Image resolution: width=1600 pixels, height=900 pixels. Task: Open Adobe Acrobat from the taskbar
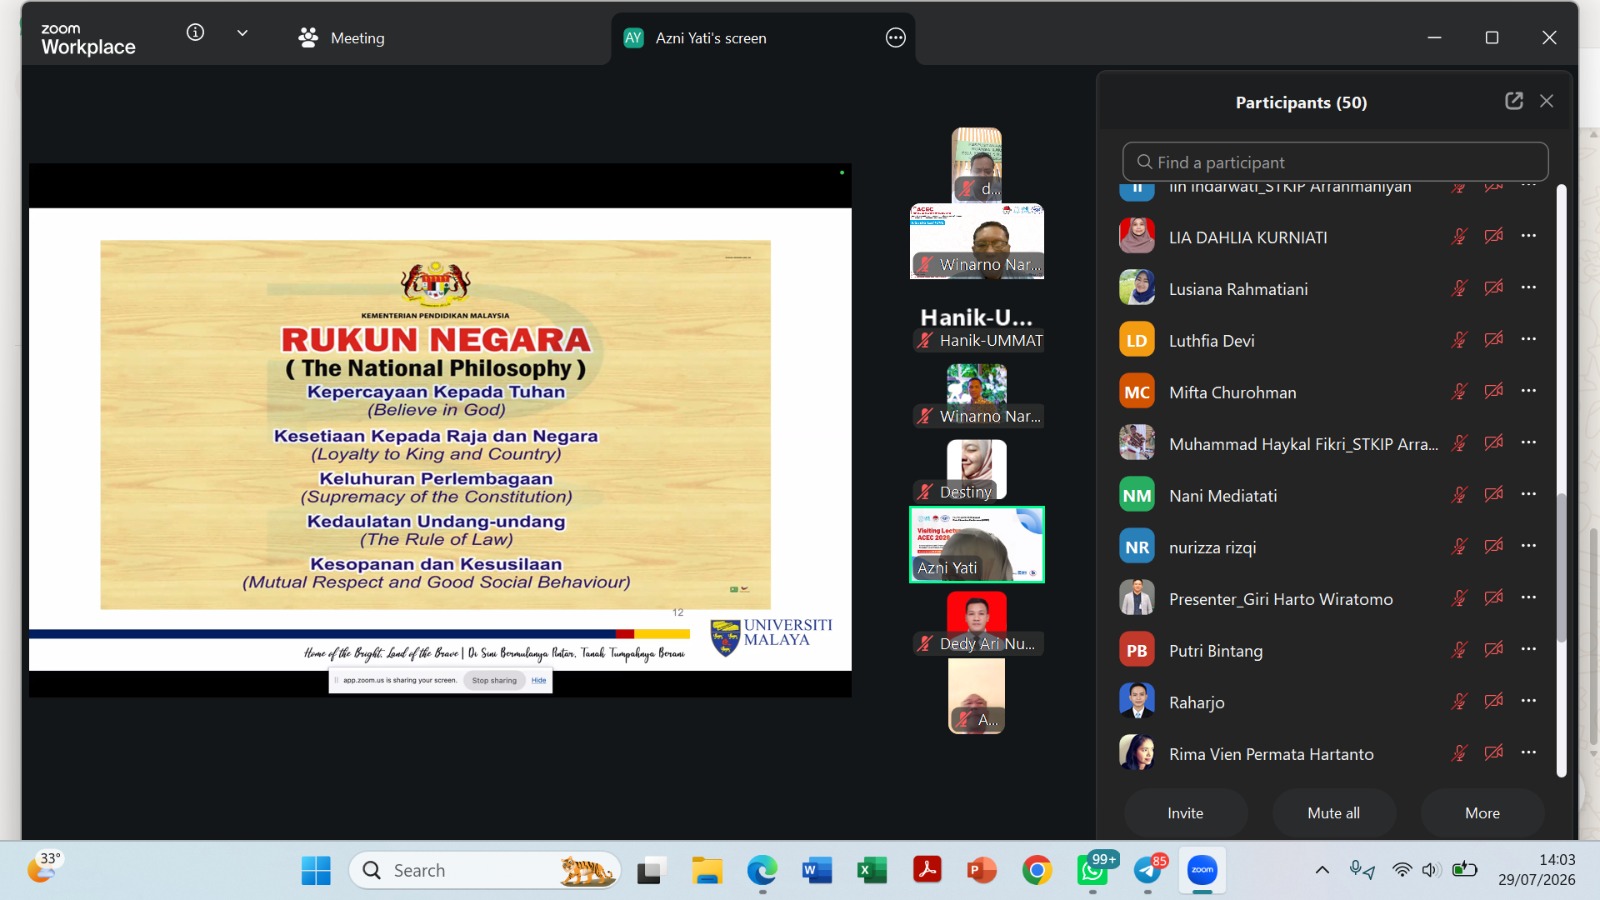[x=927, y=871]
